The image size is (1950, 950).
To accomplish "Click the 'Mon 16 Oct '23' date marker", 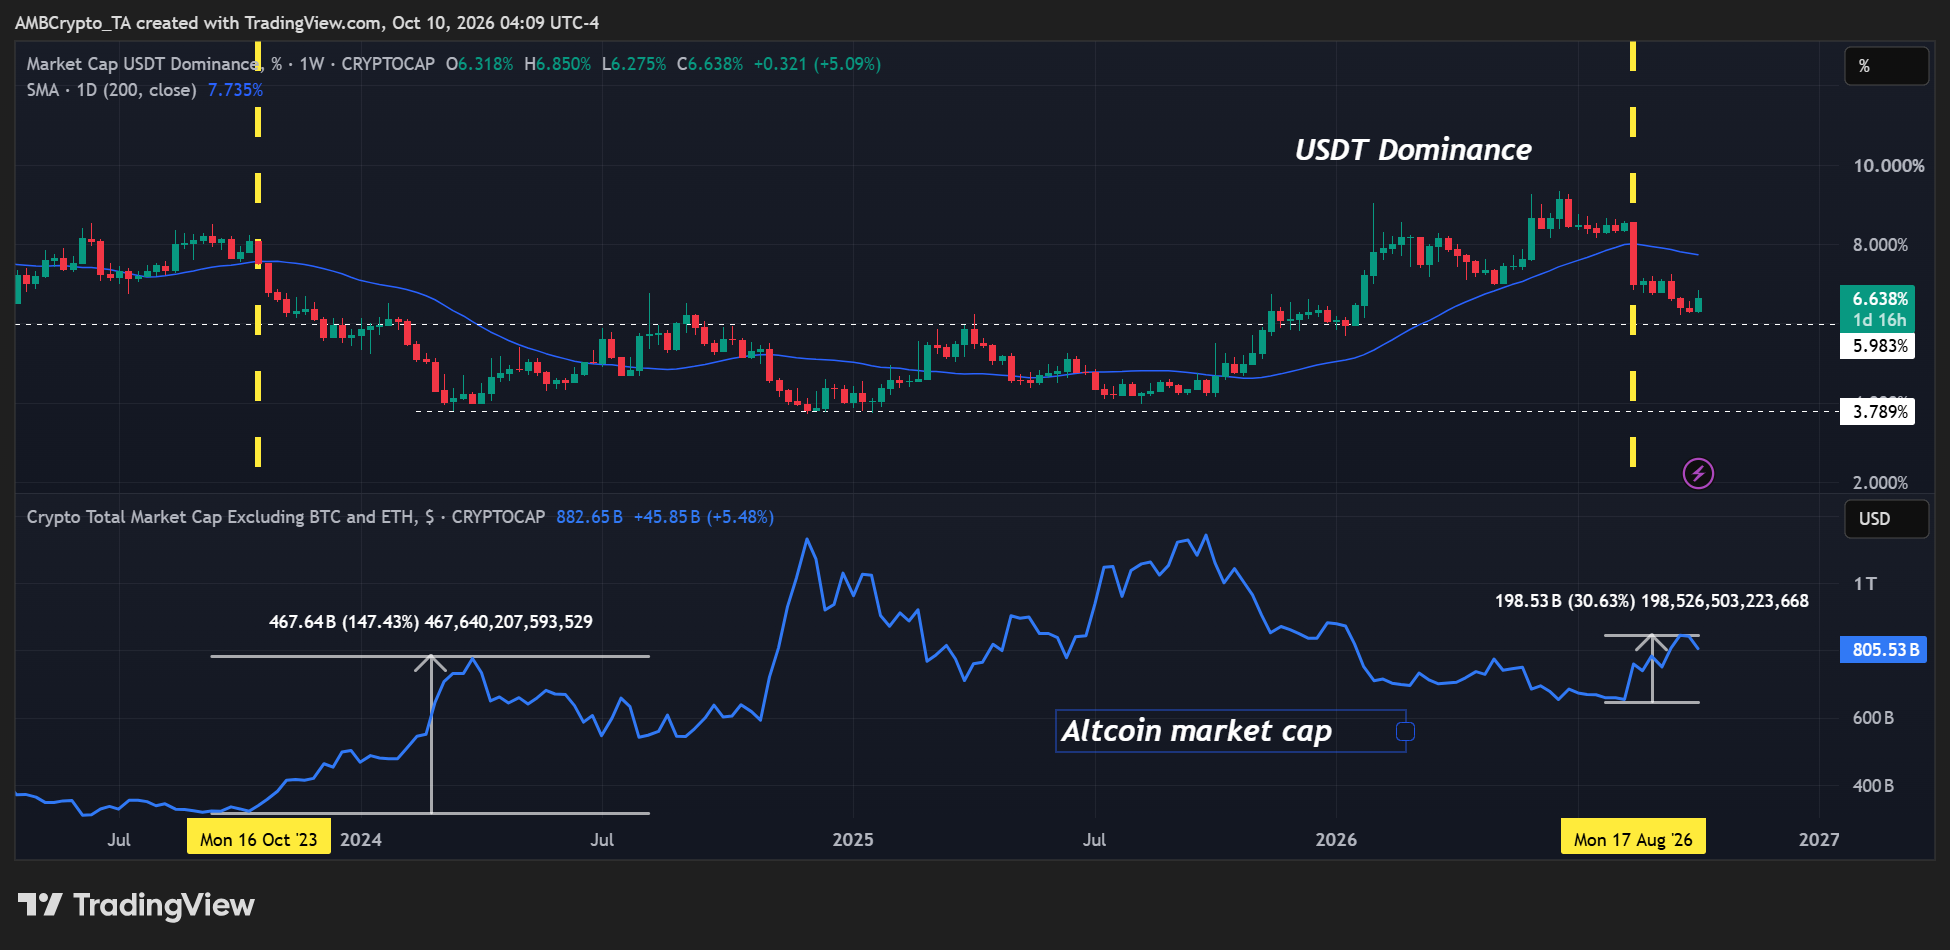I will pyautogui.click(x=259, y=838).
